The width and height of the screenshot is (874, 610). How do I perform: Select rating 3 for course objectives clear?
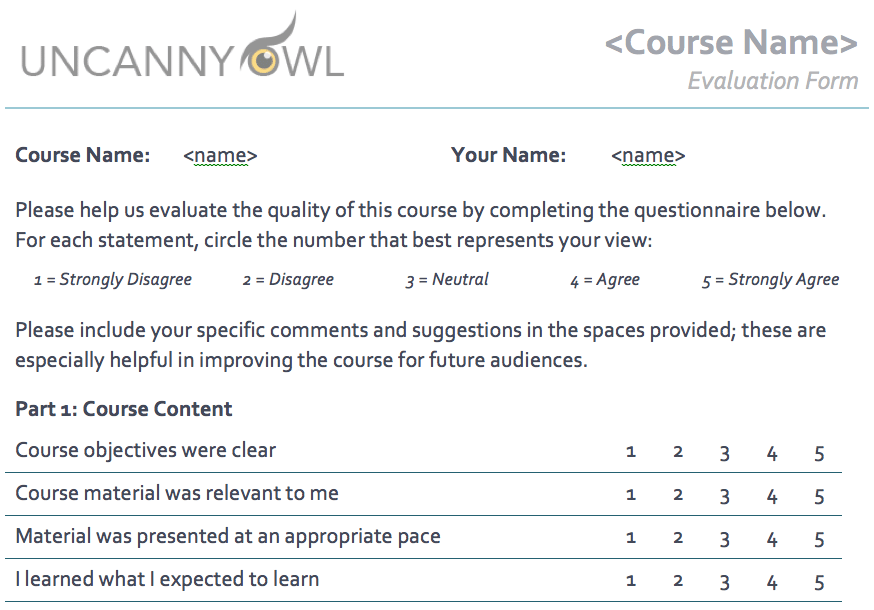tap(724, 453)
